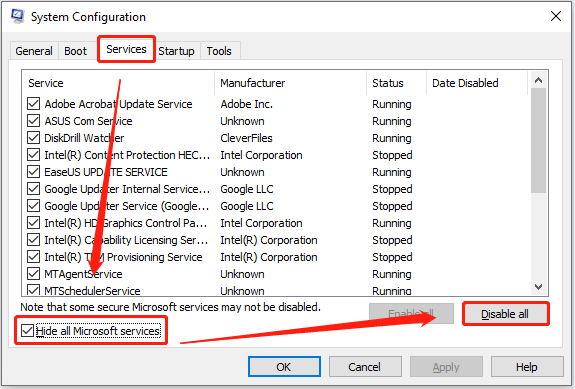The height and width of the screenshot is (389, 575).
Task: Click Running status of EaseUS UPDATE SERVICE
Action: coord(392,172)
